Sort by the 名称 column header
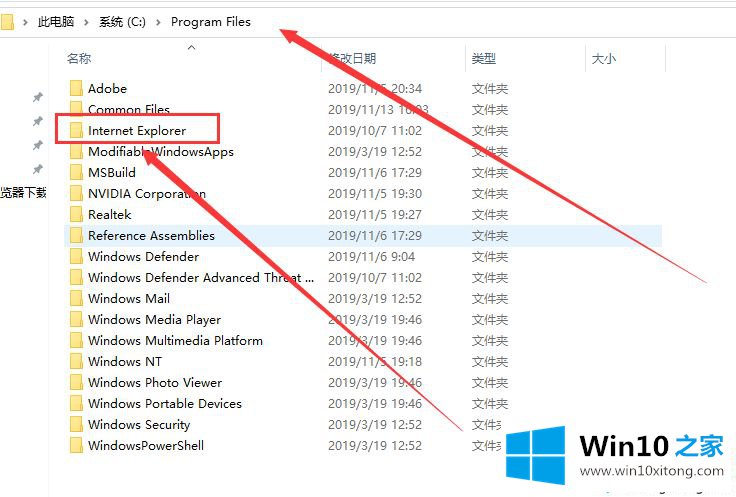Screen dimensions: 736x497 tap(79, 58)
